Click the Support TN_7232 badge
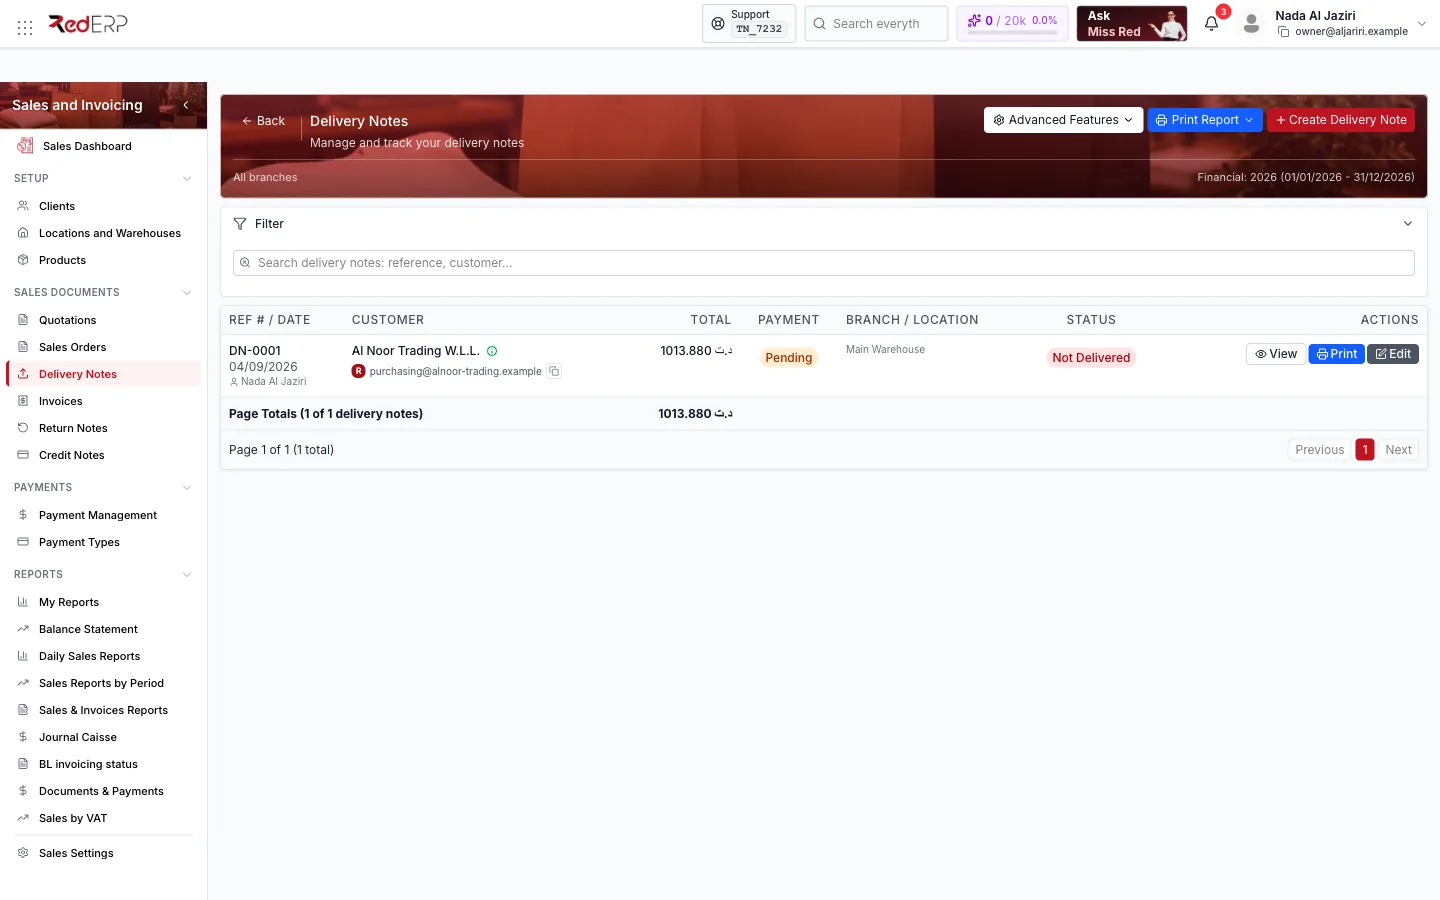 (749, 23)
